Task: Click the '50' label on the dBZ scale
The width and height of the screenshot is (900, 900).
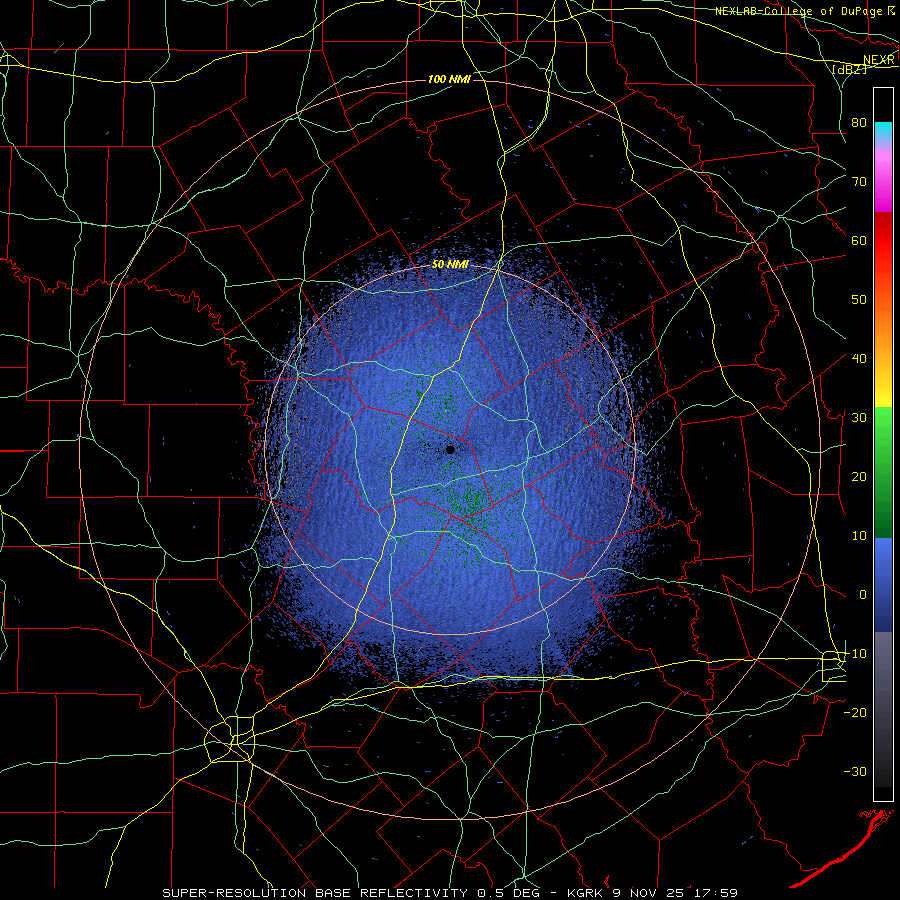Action: pyautogui.click(x=859, y=300)
